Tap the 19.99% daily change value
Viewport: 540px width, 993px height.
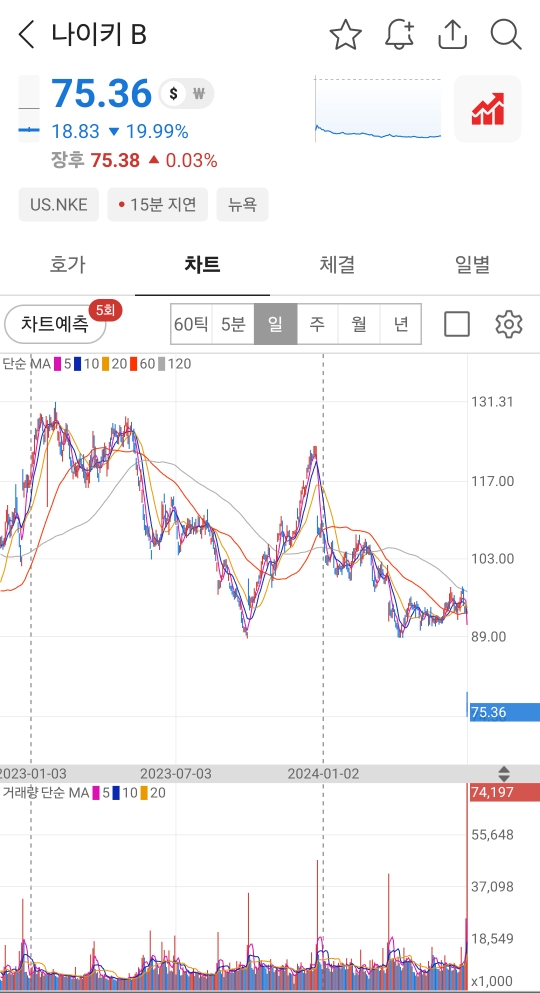pos(157,132)
